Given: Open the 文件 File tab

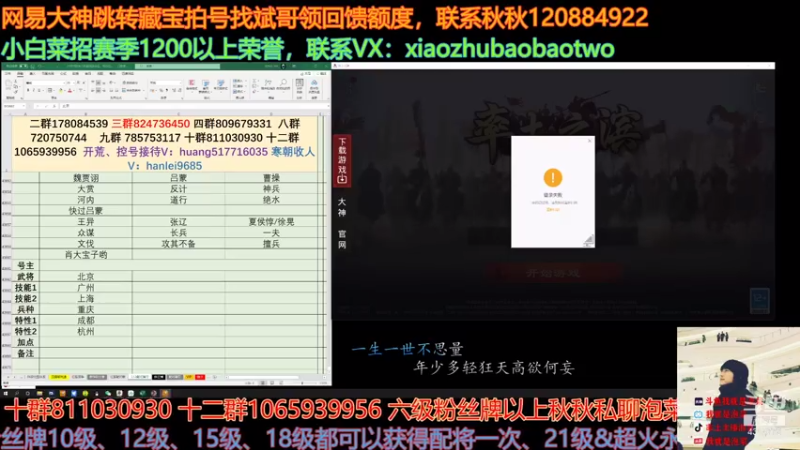Looking at the screenshot, I should 8,73.
